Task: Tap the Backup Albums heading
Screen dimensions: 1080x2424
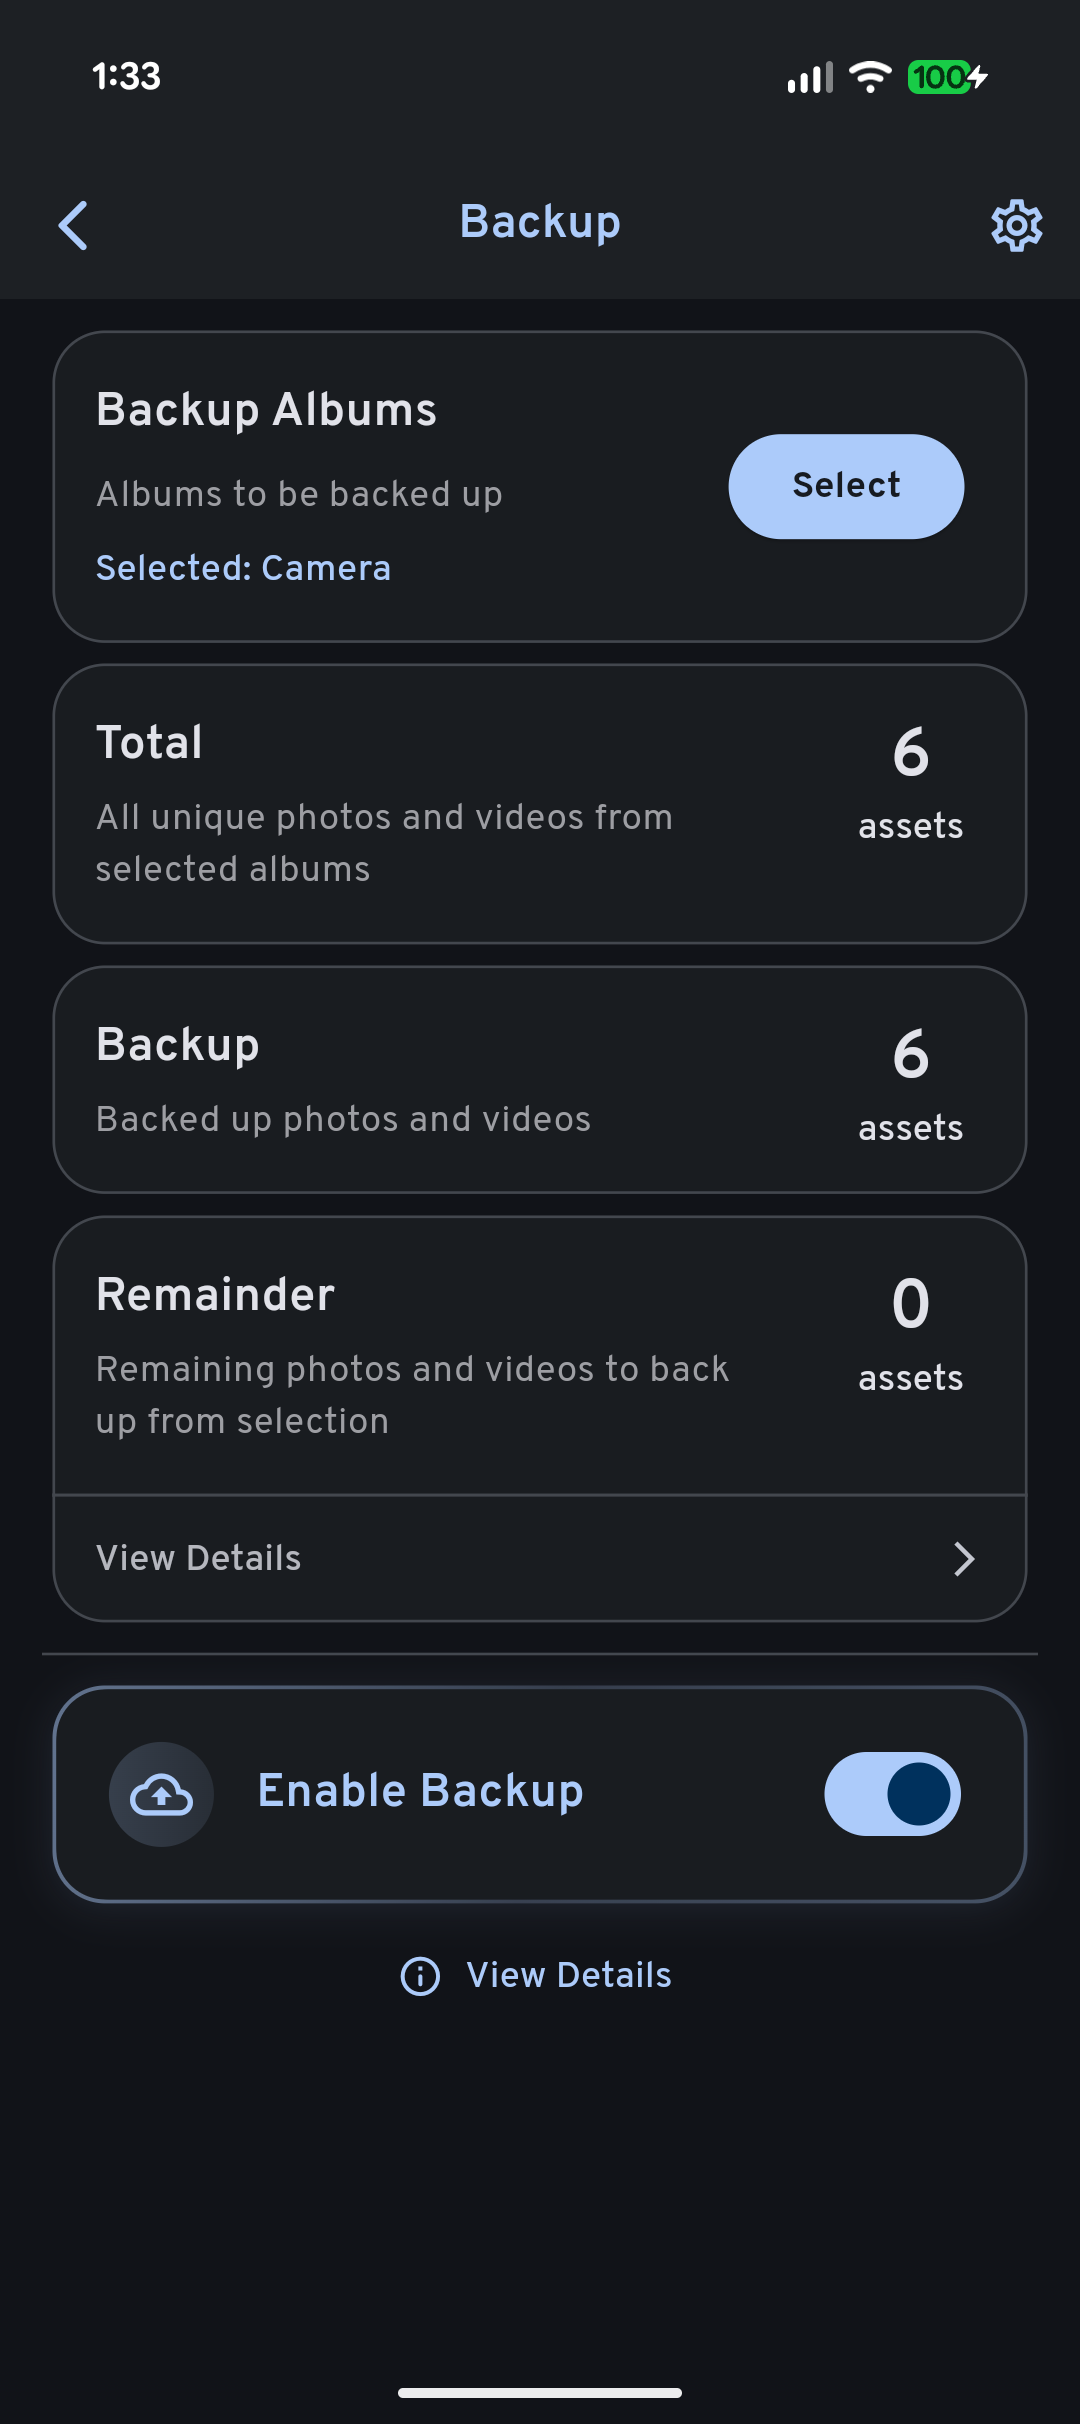Action: coord(266,410)
